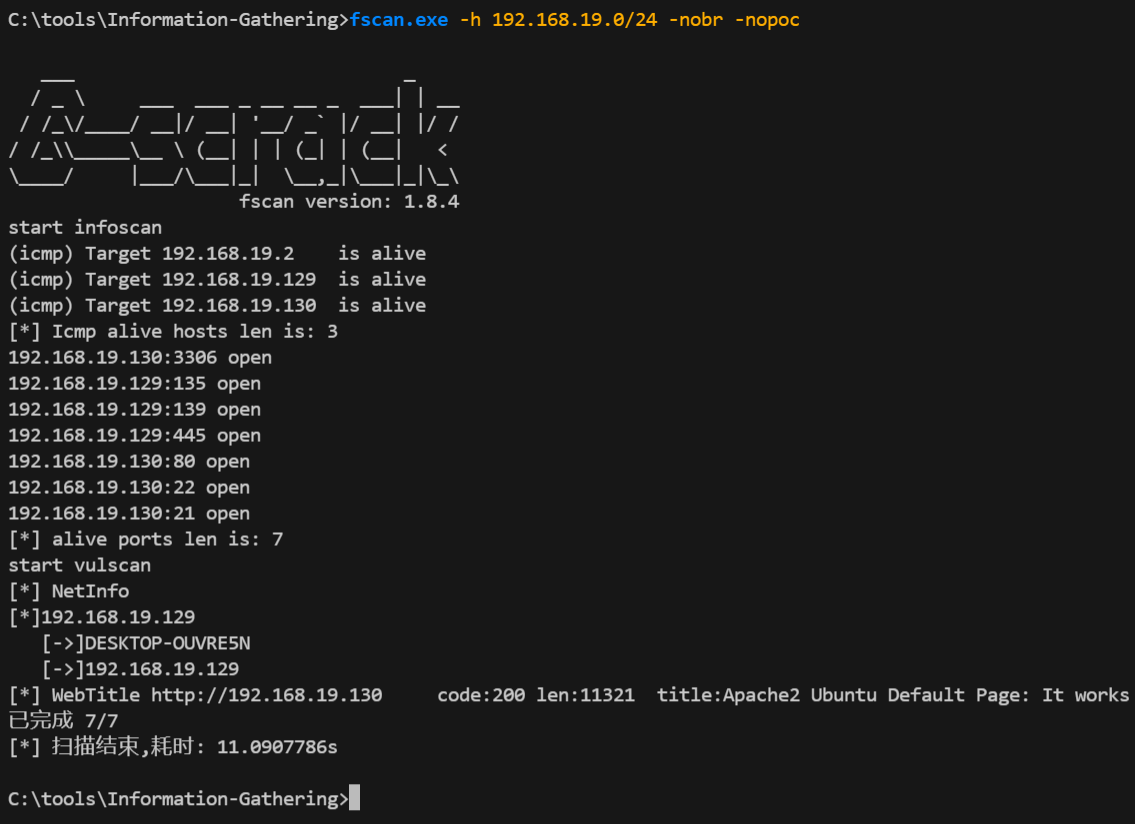
Task: Click the Apache2 Ubuntu Default Page title text
Action: (875, 696)
